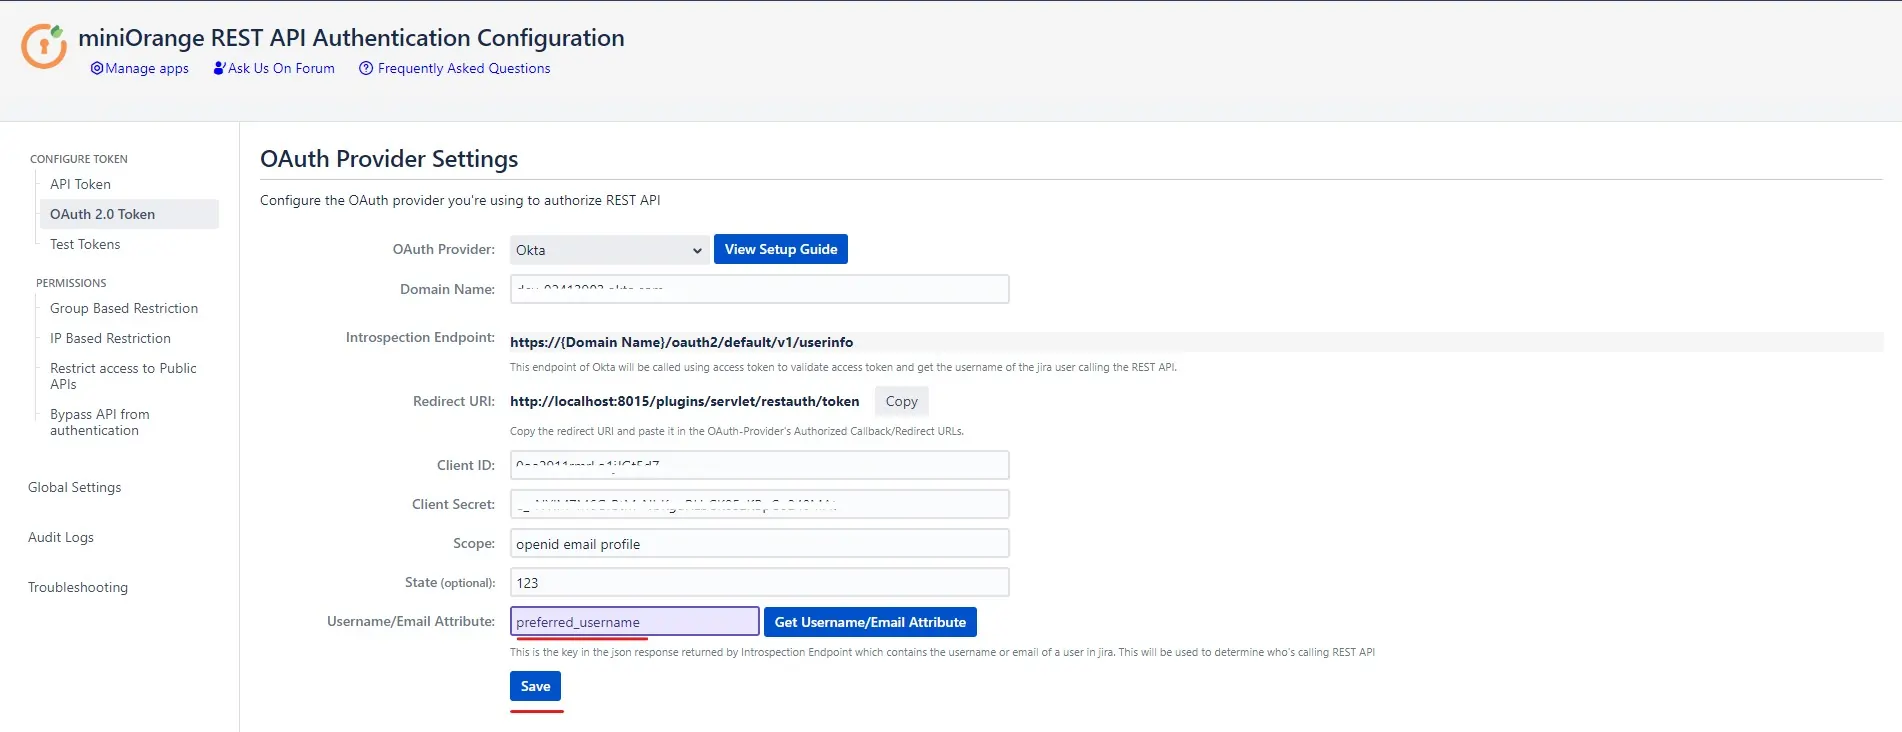The image size is (1902, 732).
Task: Go to Troubleshooting section
Action: coord(78,587)
